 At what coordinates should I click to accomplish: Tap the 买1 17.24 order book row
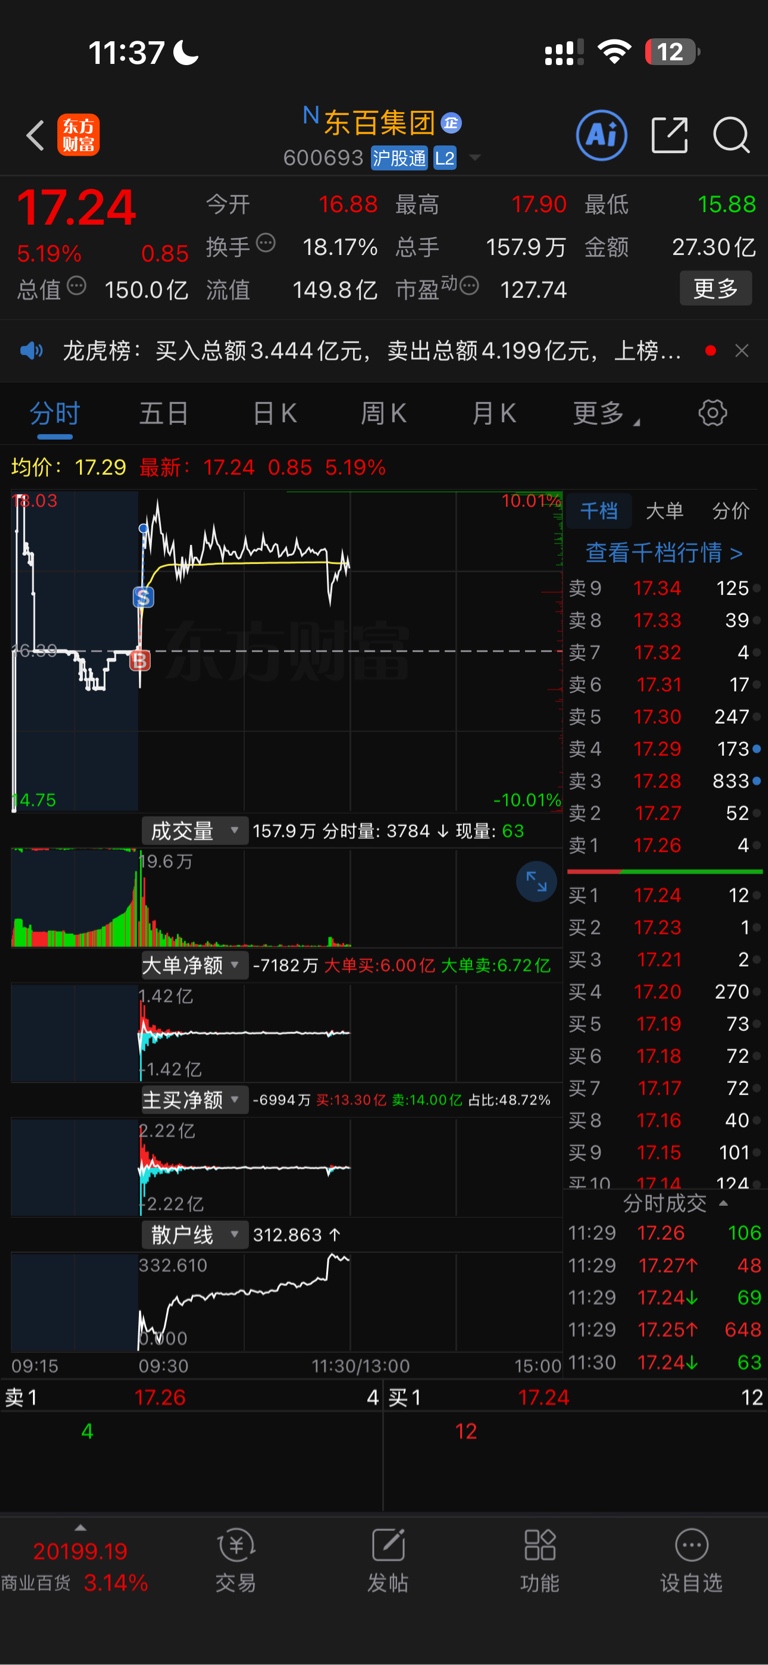pyautogui.click(x=664, y=895)
